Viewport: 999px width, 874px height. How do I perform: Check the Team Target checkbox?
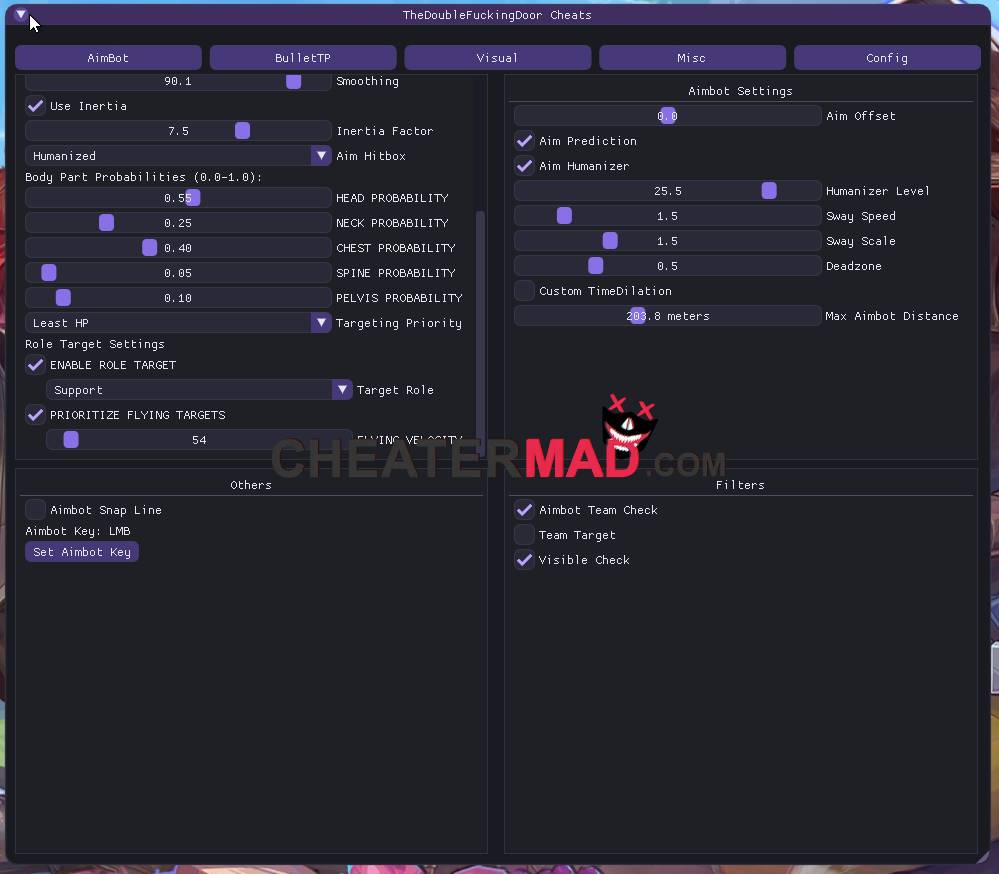pyautogui.click(x=524, y=534)
